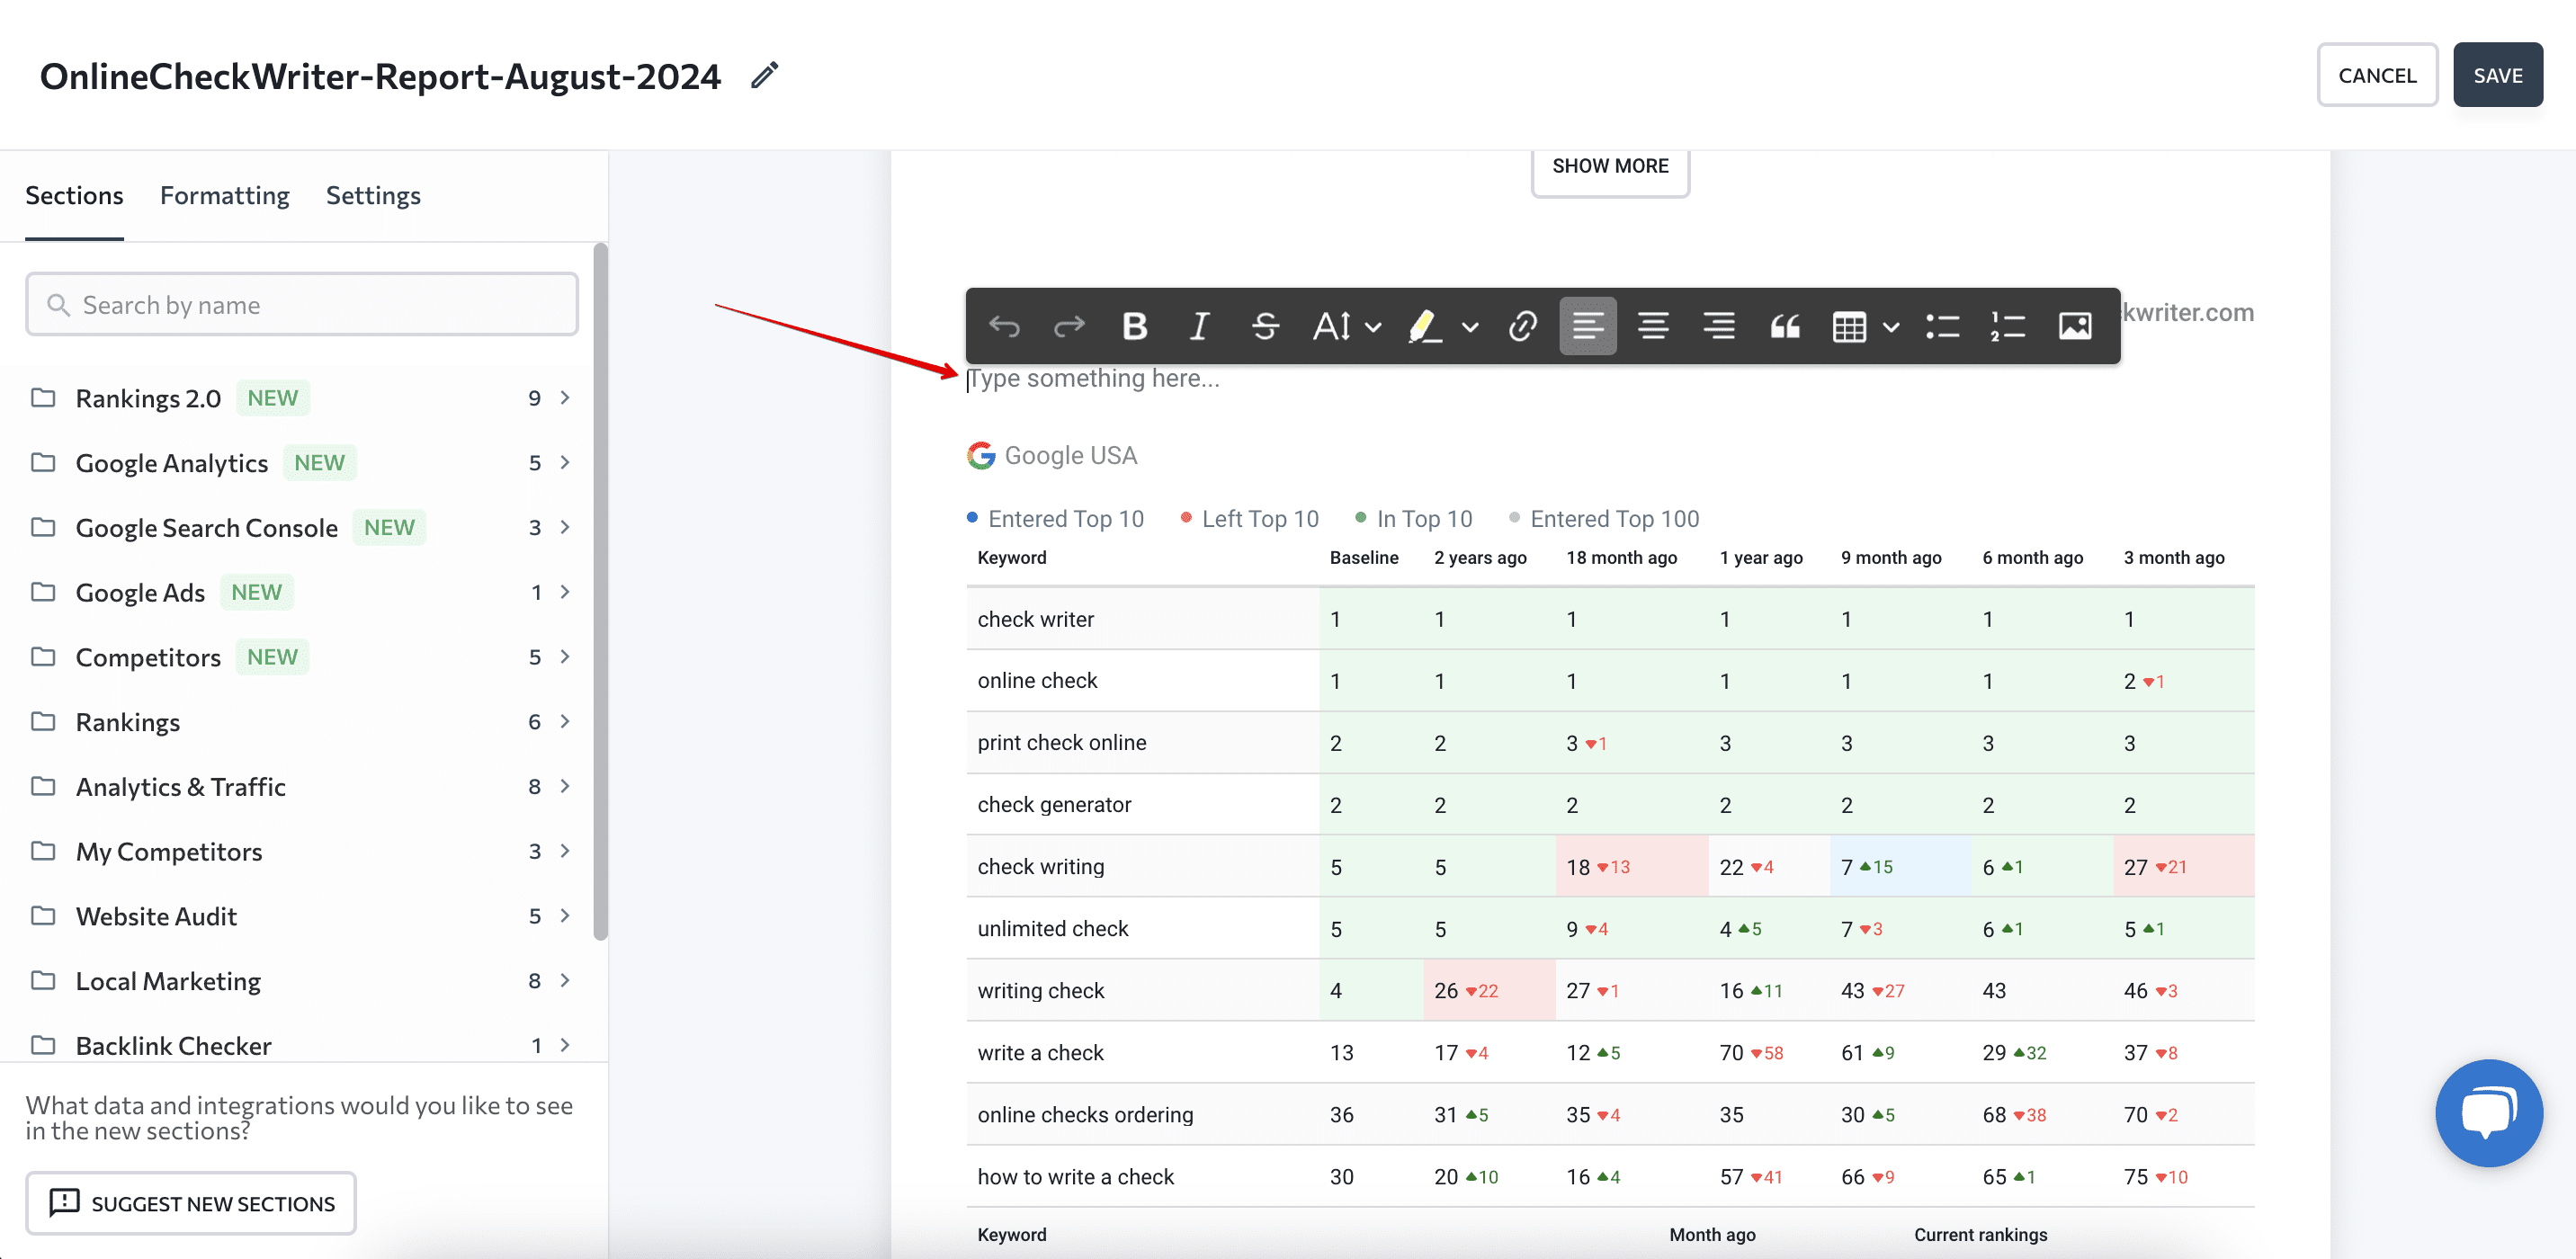Expand the Google Ads chevron

(565, 592)
